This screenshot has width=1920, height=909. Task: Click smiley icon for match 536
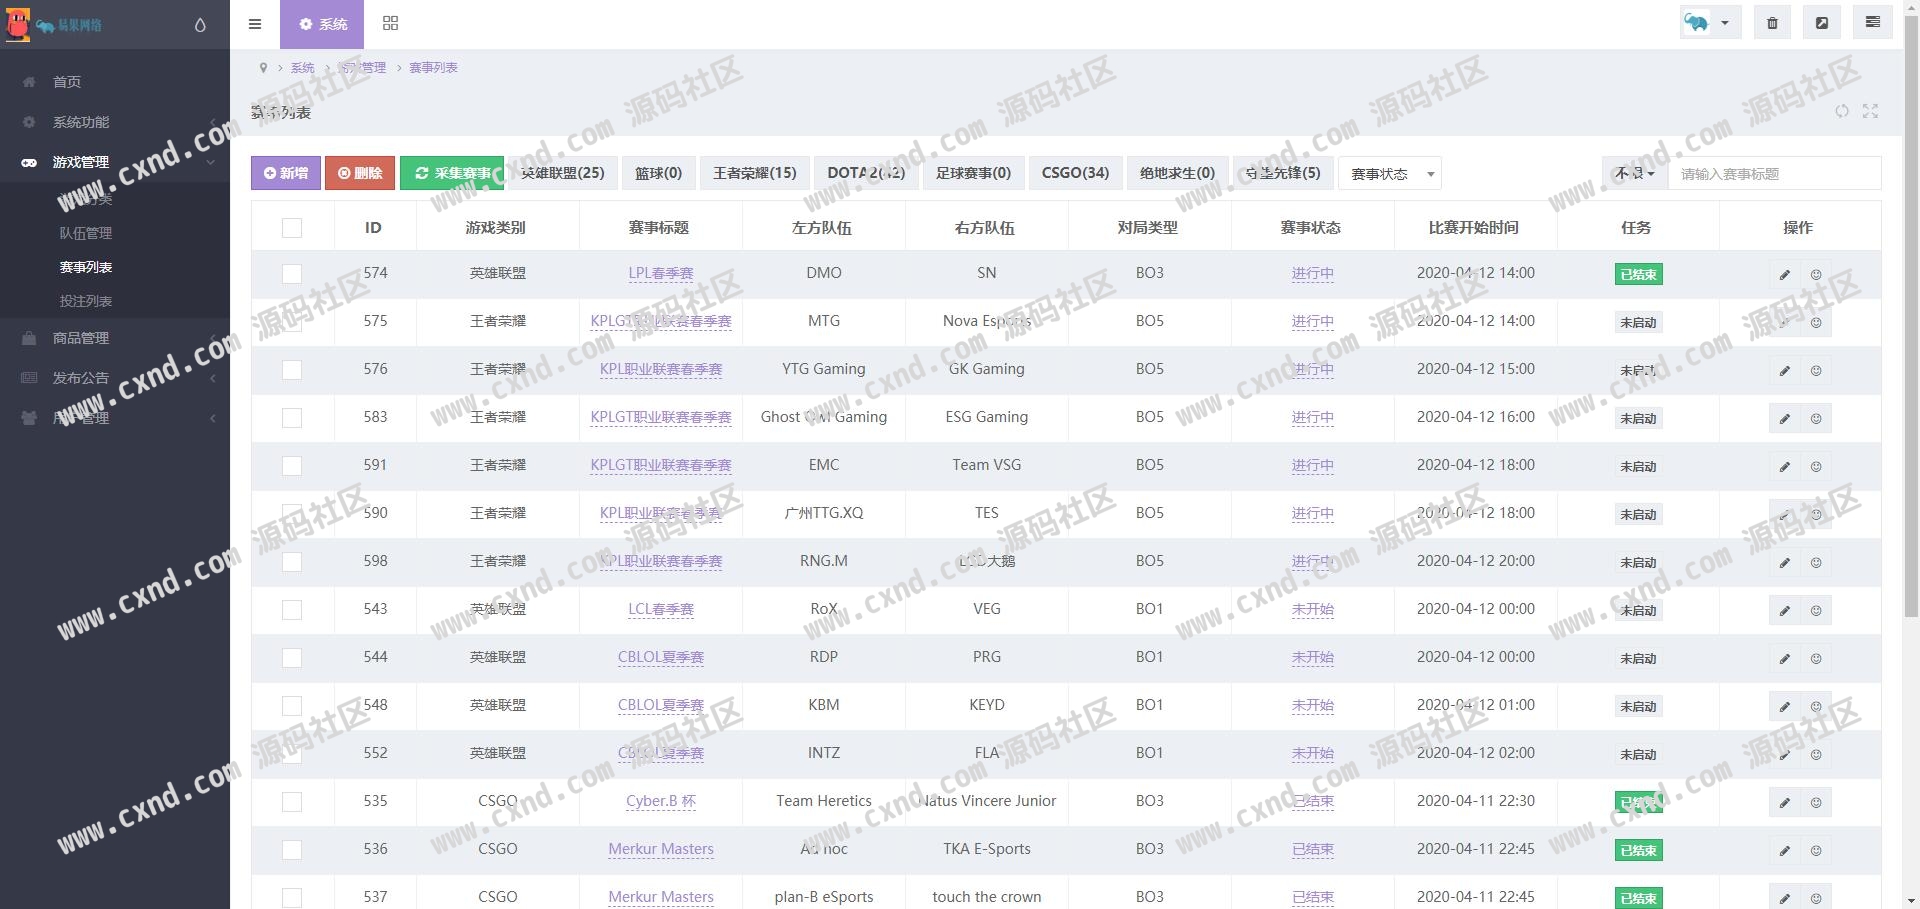(x=1816, y=850)
